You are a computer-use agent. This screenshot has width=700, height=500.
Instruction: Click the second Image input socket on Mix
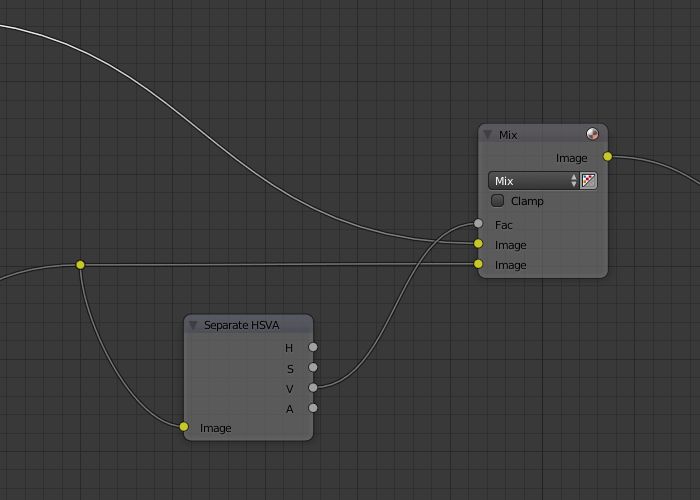[x=478, y=264]
